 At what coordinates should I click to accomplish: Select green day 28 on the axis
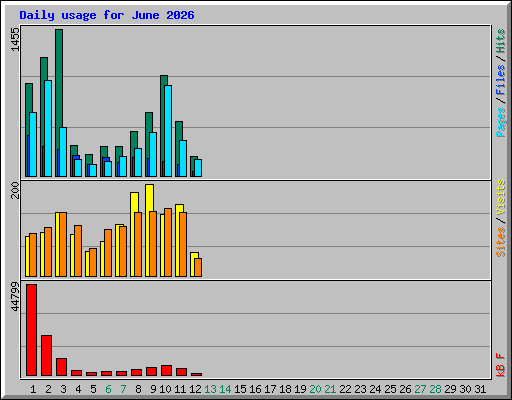tap(435, 389)
